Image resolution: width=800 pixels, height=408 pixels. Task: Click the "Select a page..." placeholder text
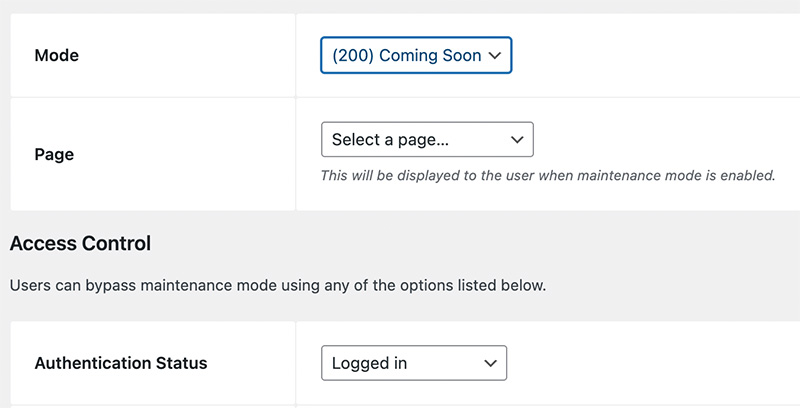[390, 140]
